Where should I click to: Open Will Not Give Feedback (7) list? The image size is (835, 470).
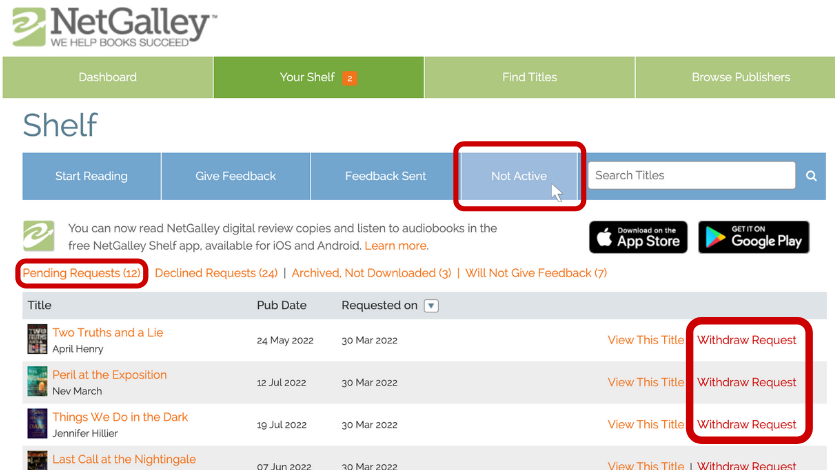(536, 273)
